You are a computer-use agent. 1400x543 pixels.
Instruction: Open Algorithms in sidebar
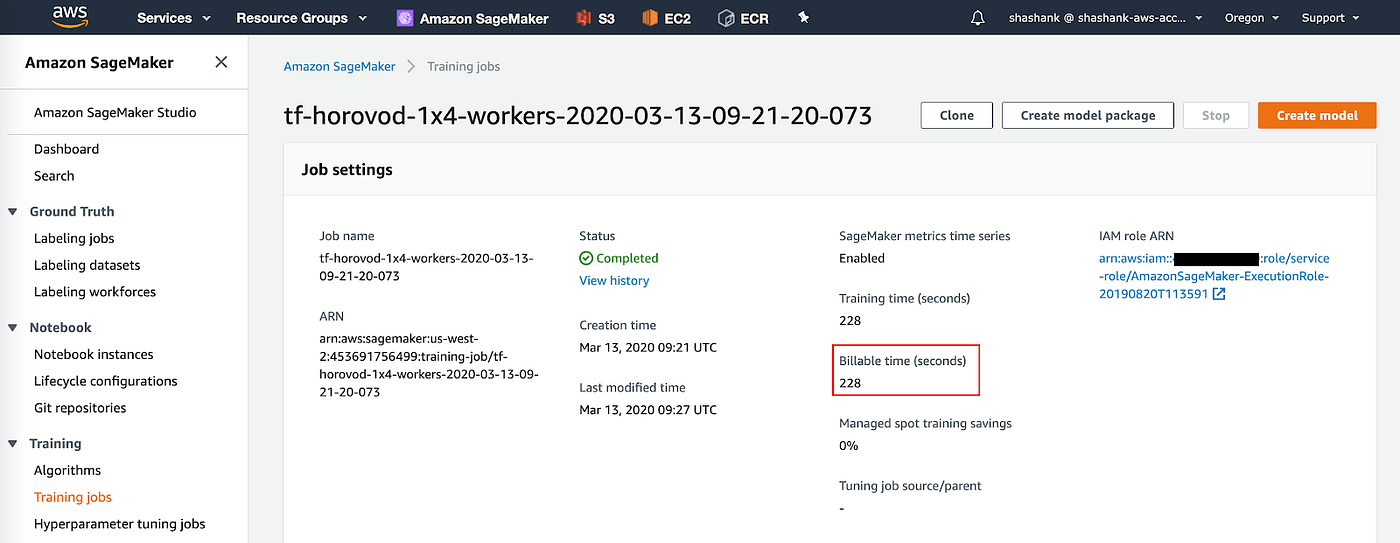click(68, 471)
